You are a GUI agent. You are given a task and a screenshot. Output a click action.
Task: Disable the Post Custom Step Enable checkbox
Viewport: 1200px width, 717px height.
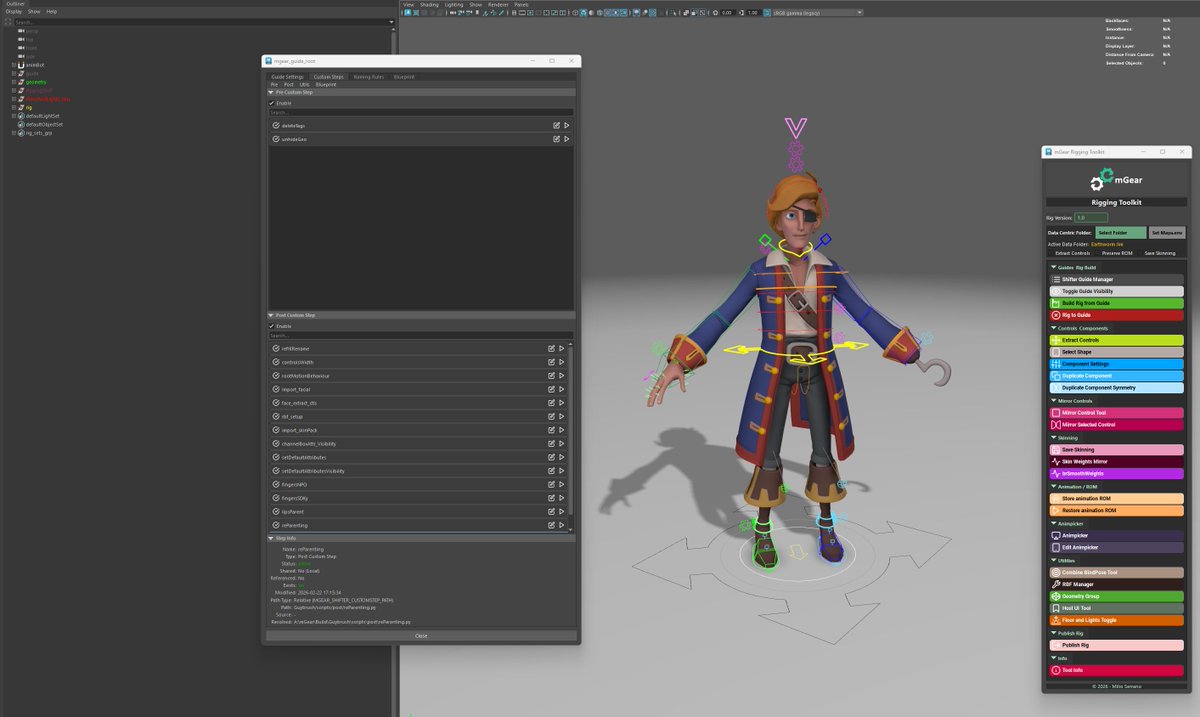[271, 326]
